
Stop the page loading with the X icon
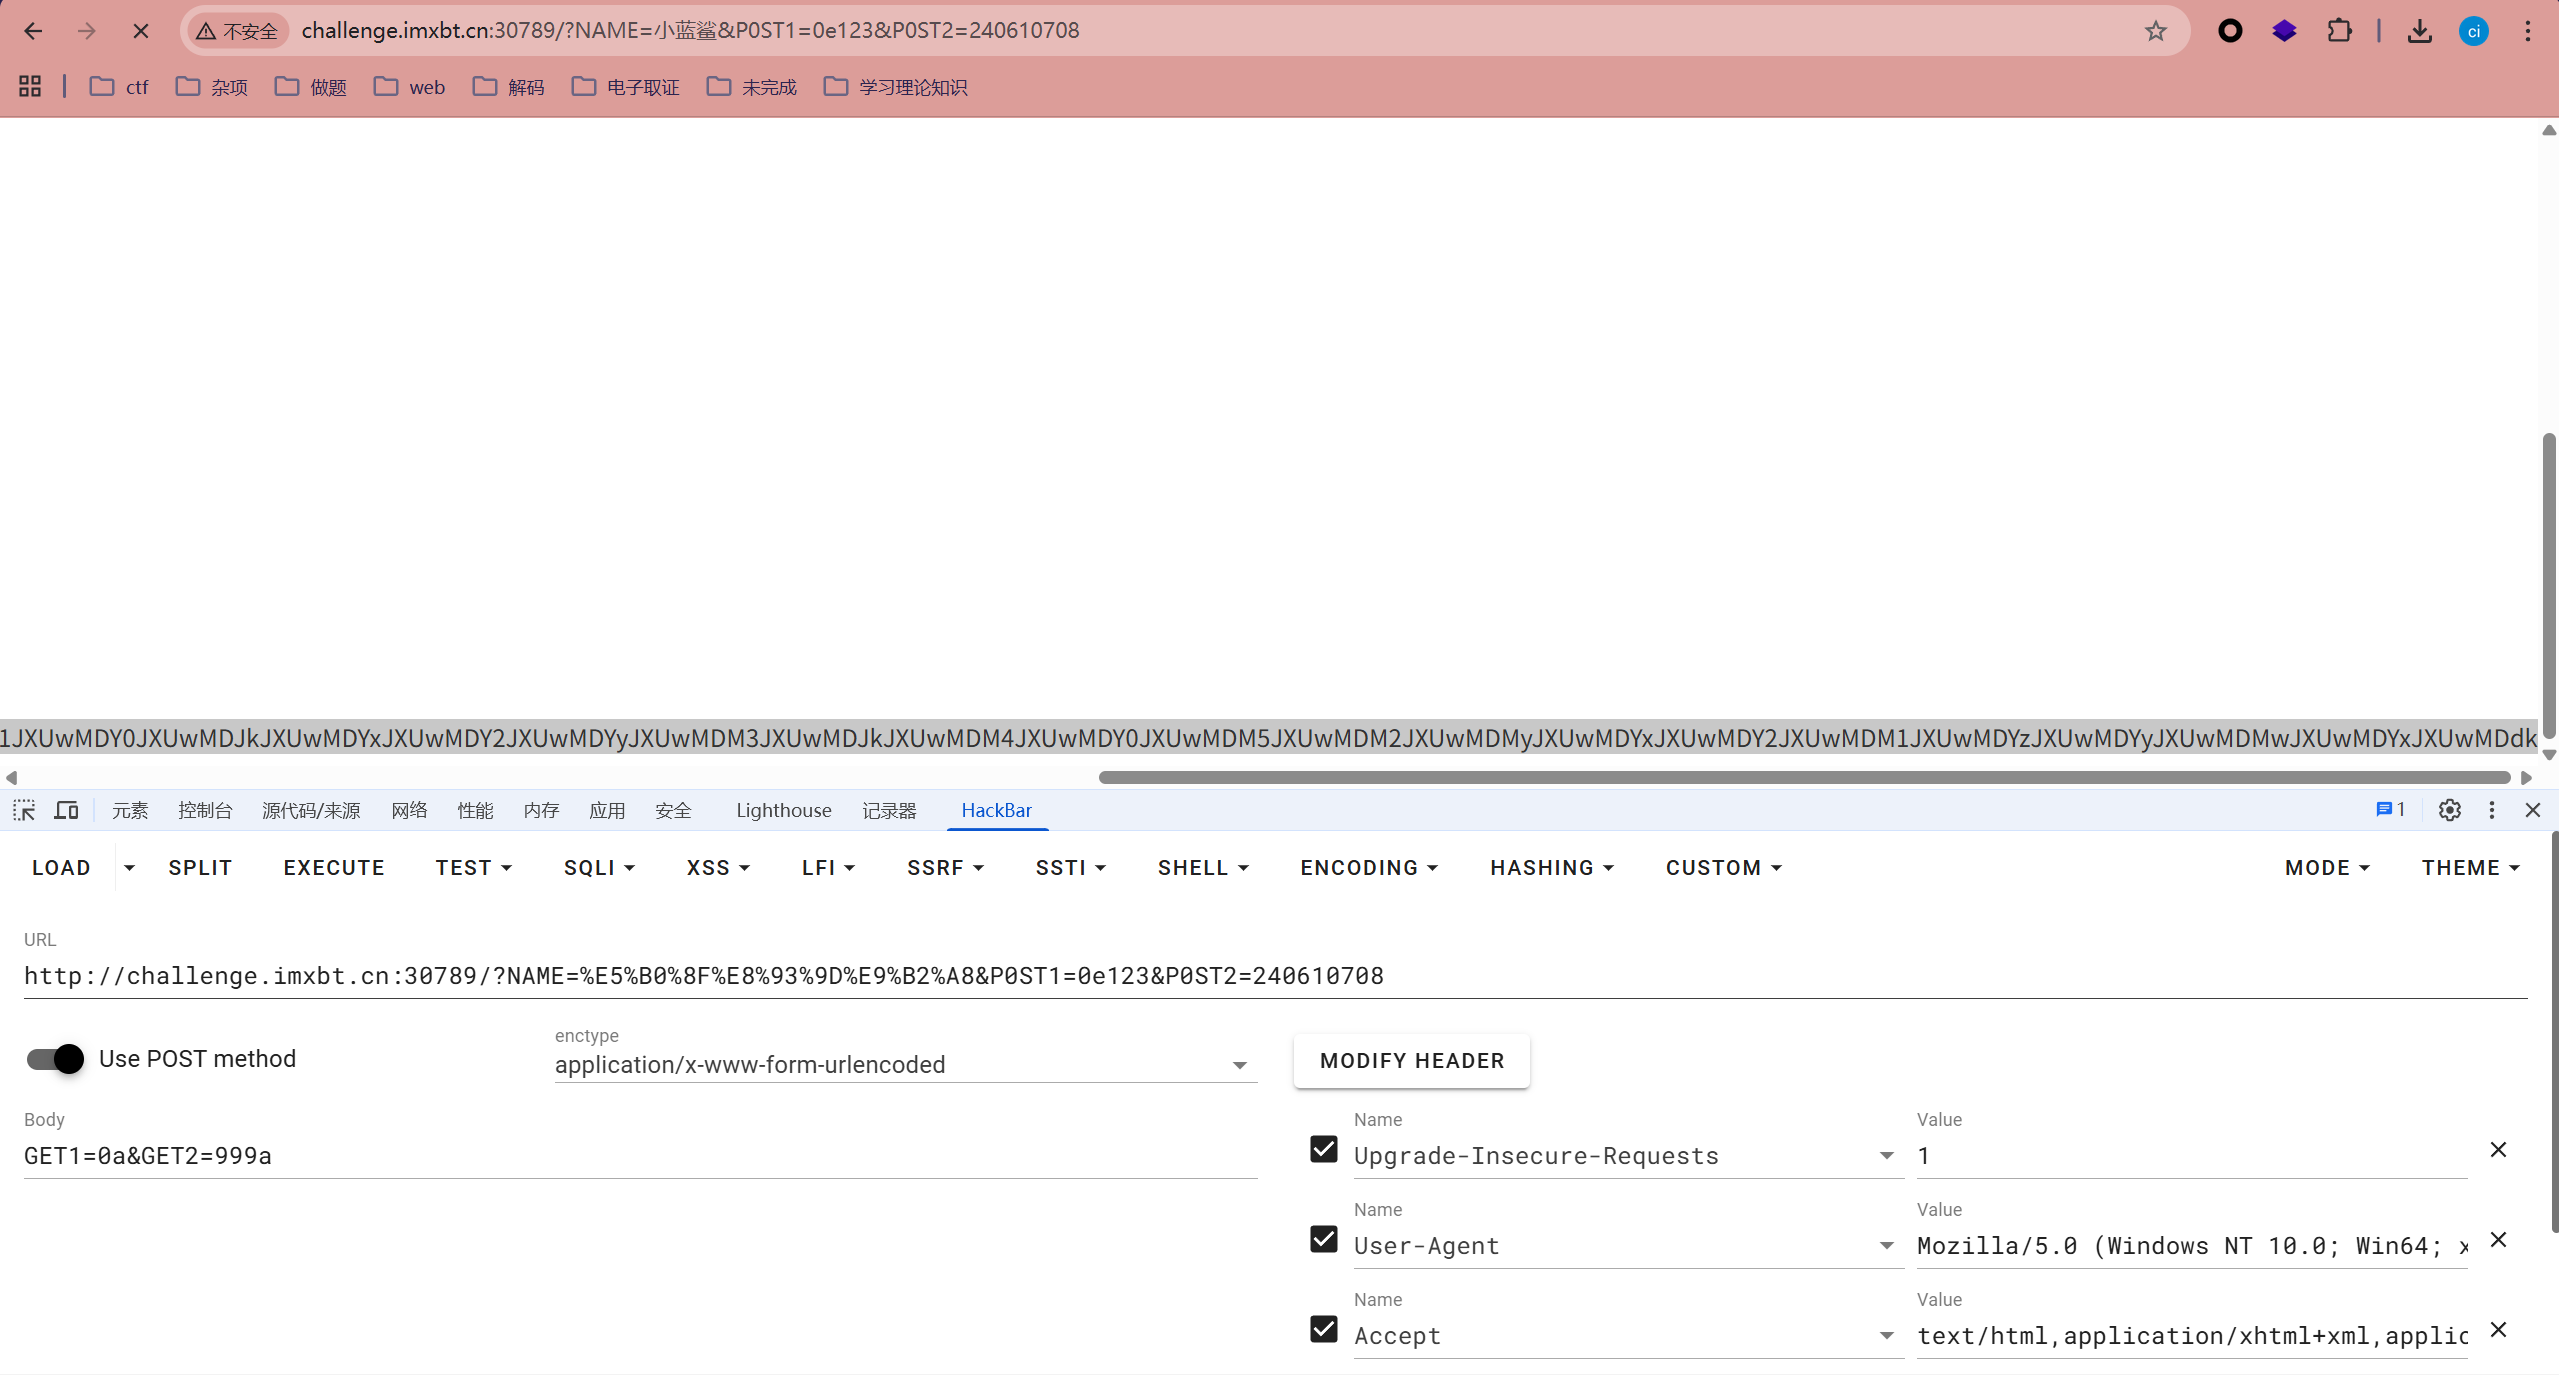point(141,31)
